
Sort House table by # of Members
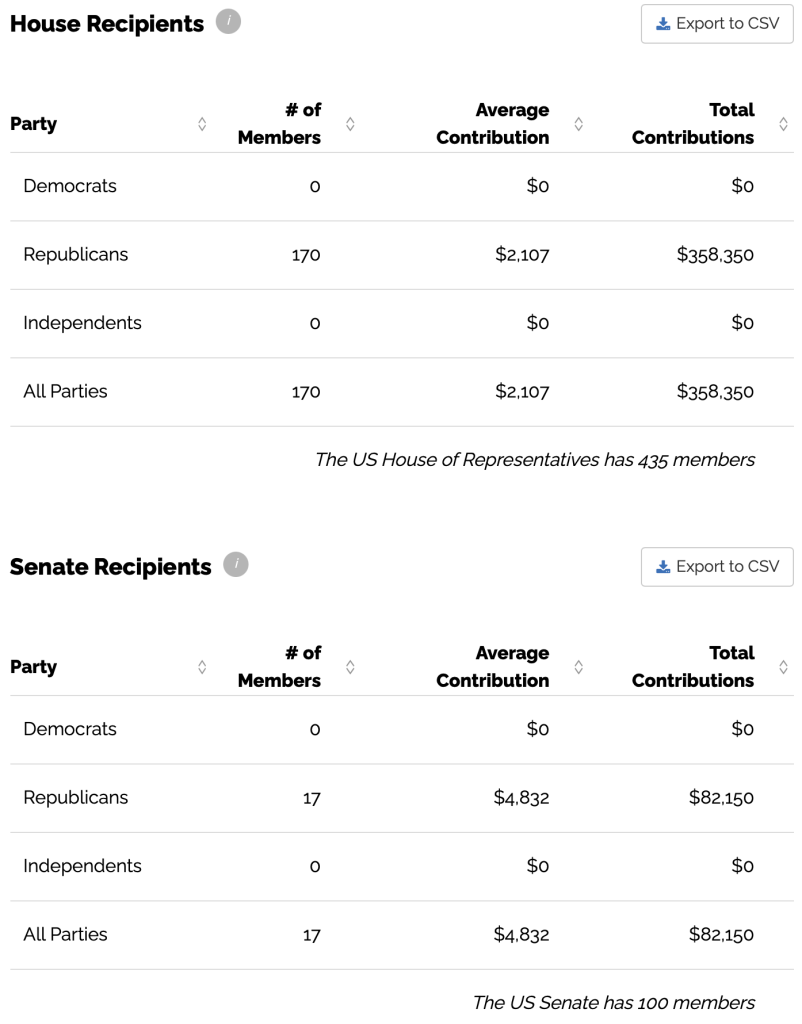click(x=350, y=124)
